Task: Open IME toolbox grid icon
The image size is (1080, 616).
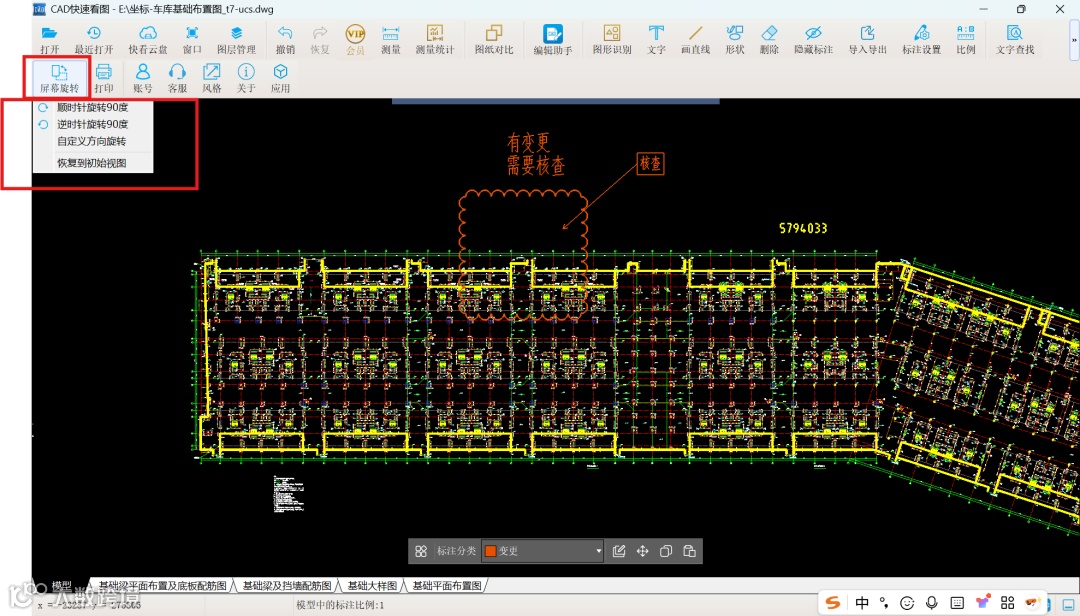Action: (x=1008, y=603)
